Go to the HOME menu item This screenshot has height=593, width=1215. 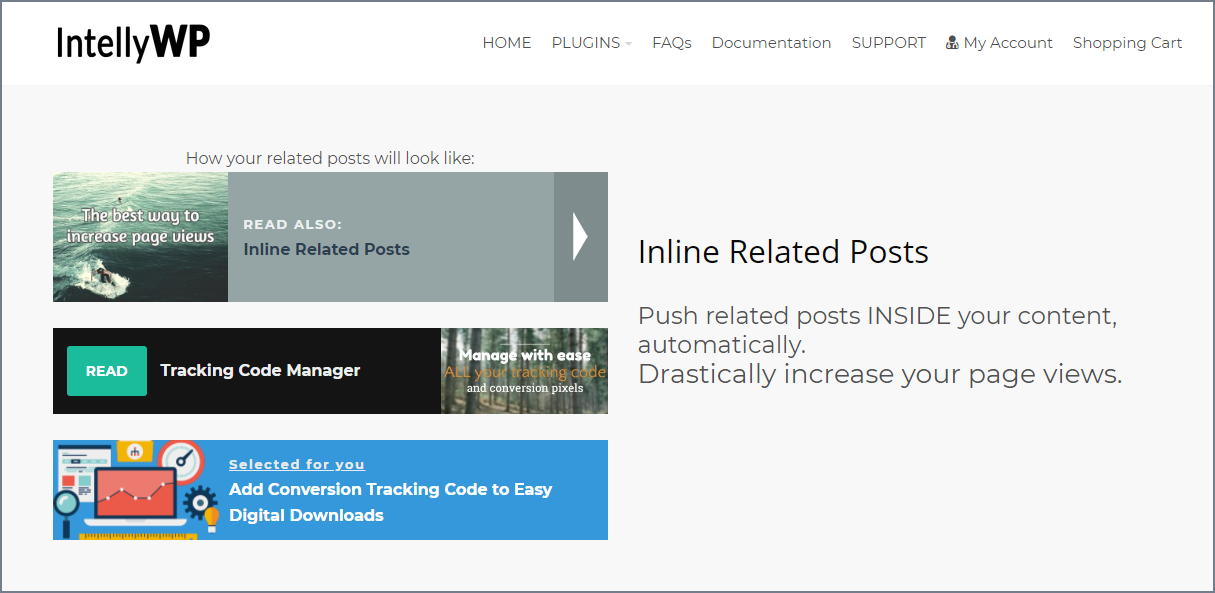coord(506,43)
